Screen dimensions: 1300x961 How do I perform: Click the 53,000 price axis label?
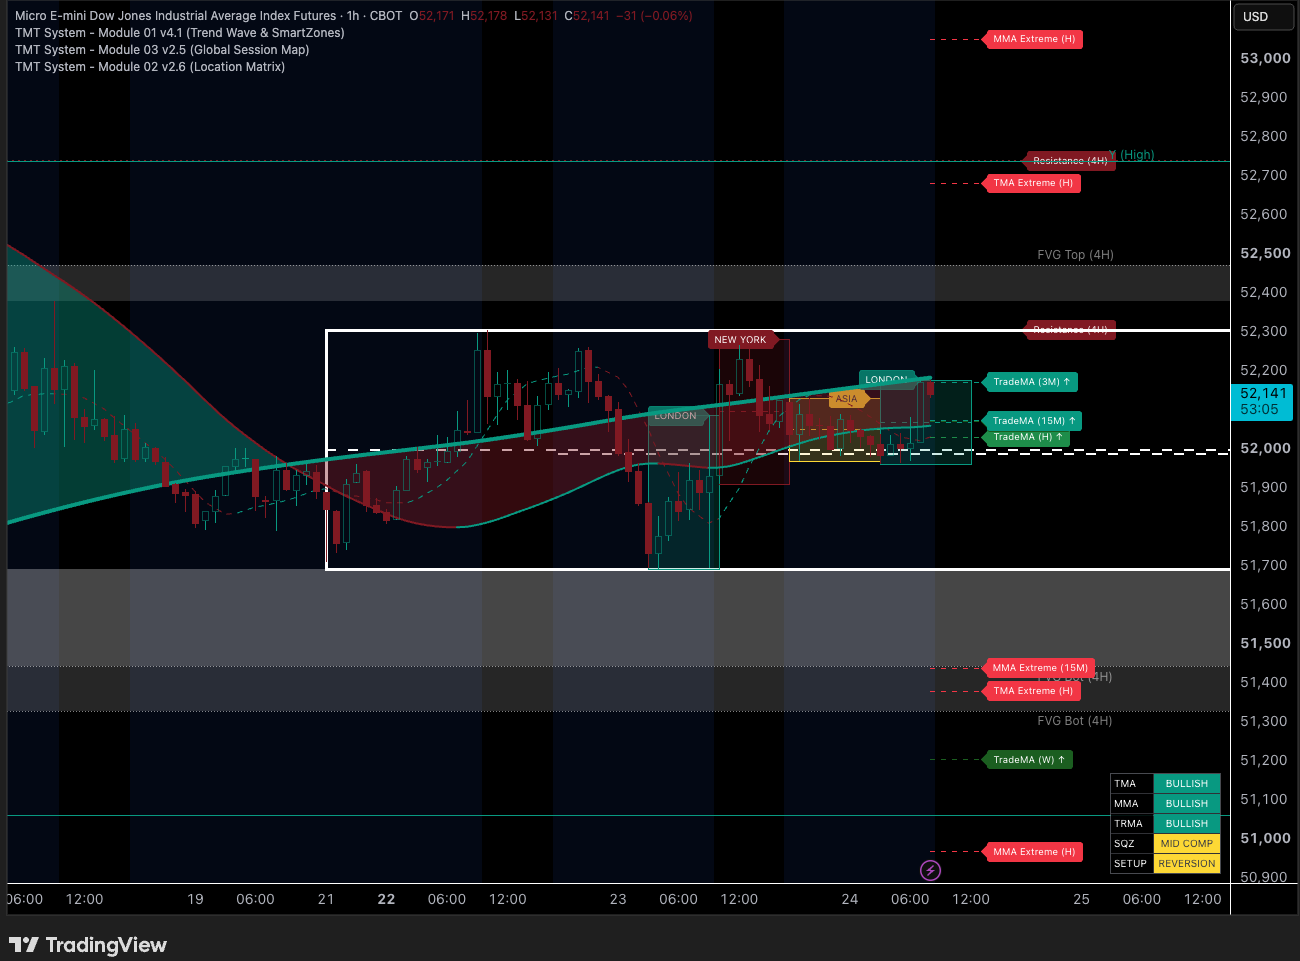(1265, 59)
